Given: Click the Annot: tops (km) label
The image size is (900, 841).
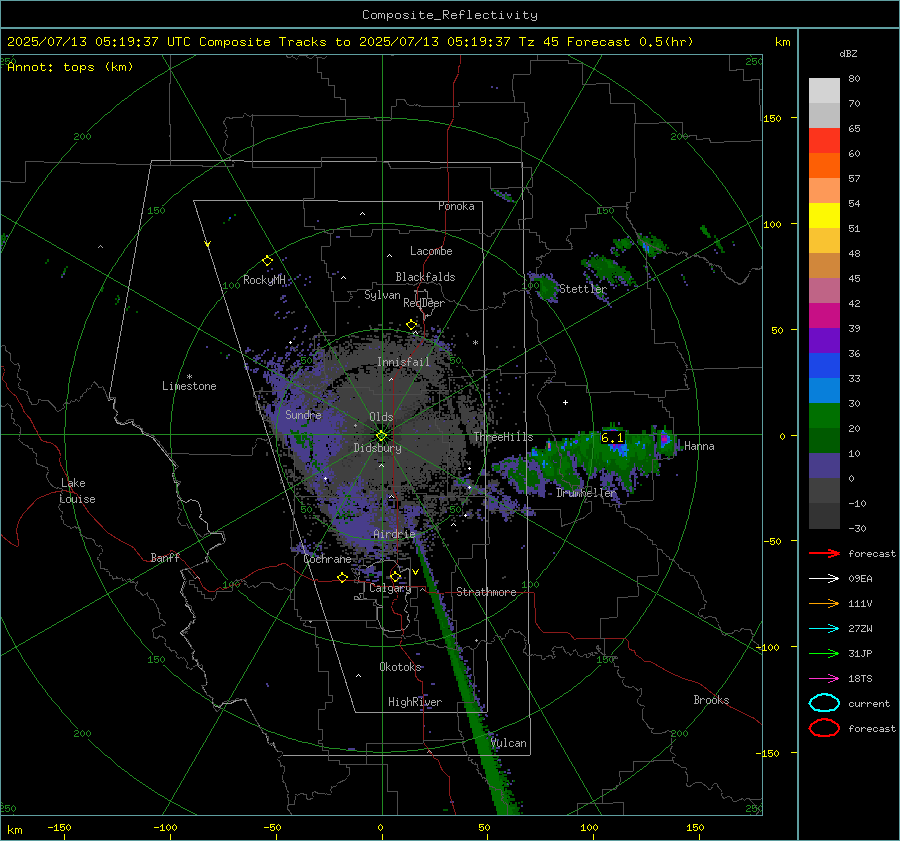Looking at the screenshot, I should (x=70, y=67).
